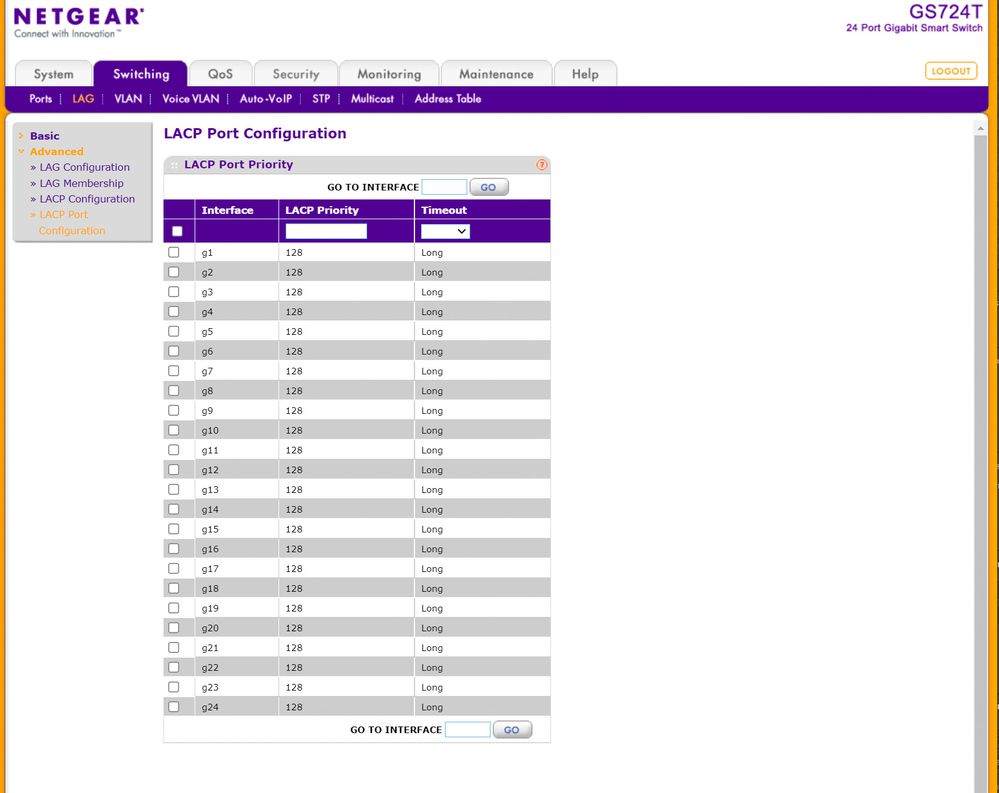Collapse the Advanced section in the sidebar

(x=23, y=151)
